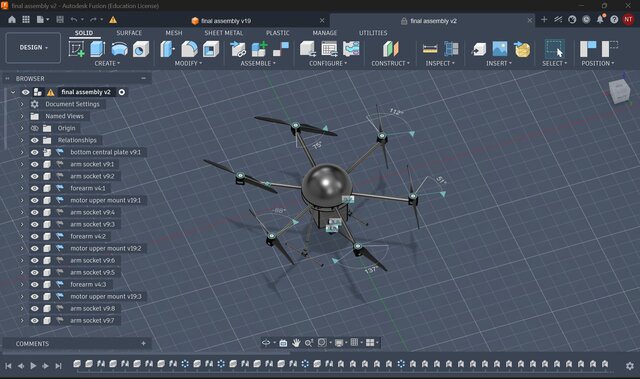640x379 pixels.
Task: Switch to the Utilities tab
Action: (x=373, y=33)
